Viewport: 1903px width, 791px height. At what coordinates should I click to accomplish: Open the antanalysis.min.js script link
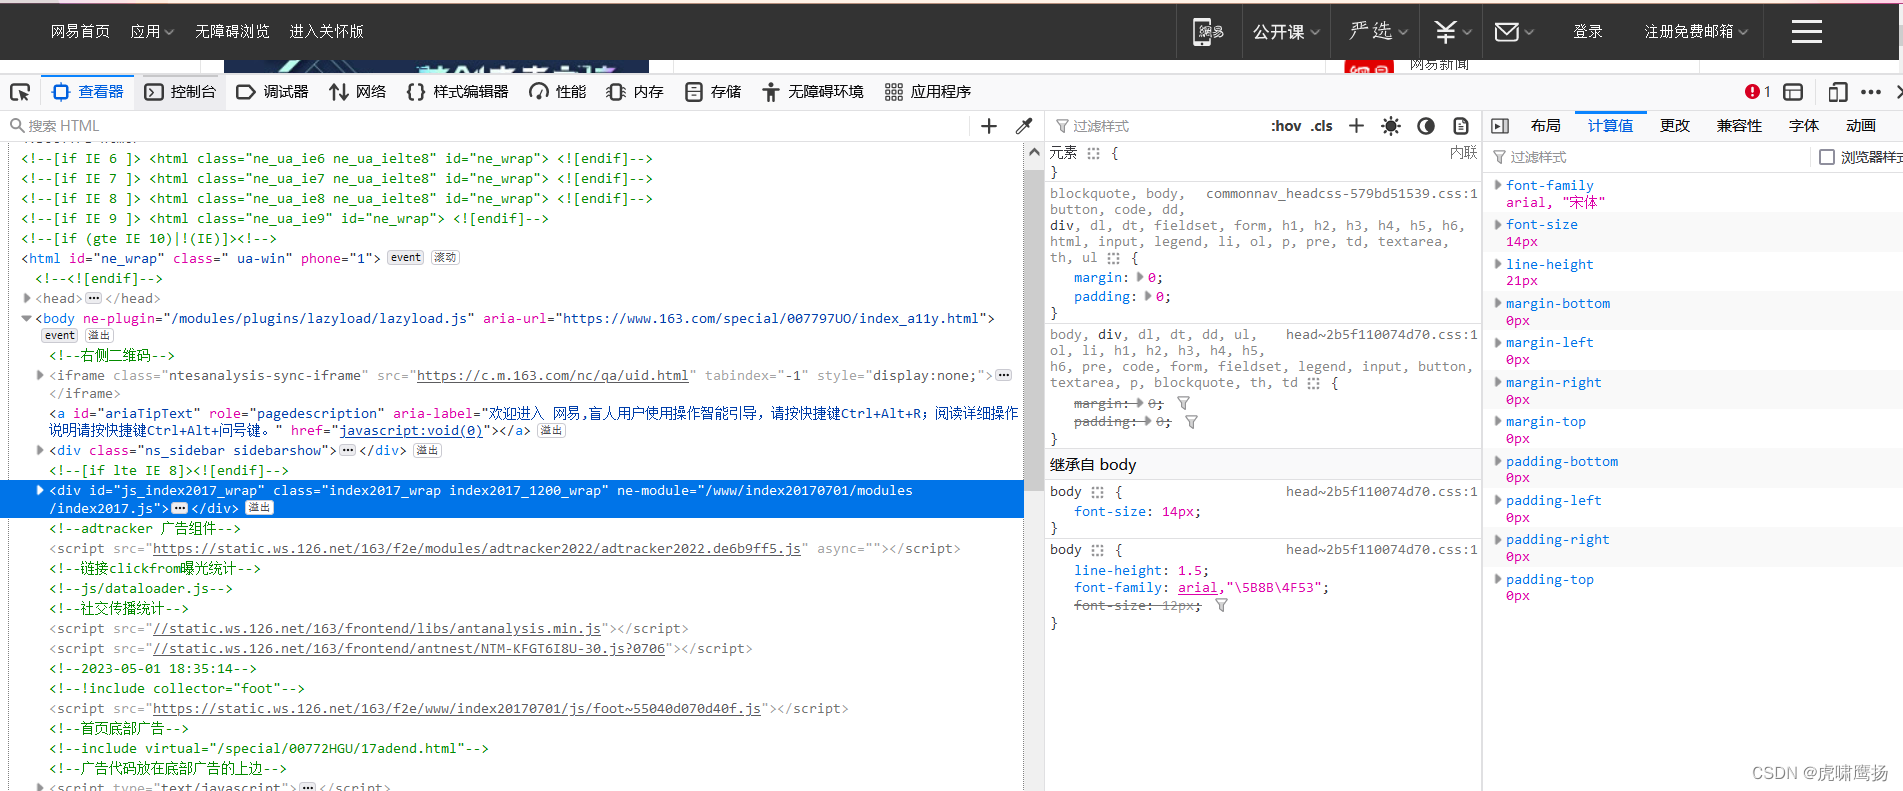click(x=377, y=629)
